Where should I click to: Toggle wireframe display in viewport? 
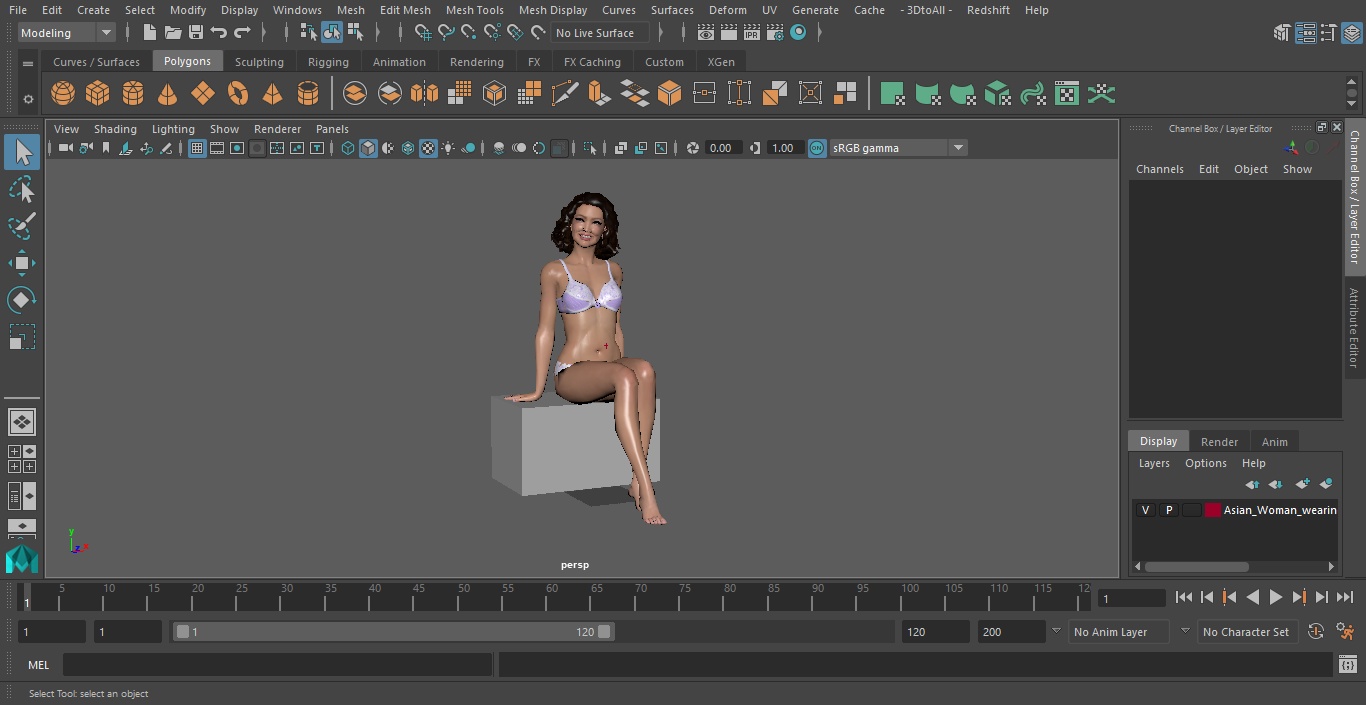coord(348,148)
